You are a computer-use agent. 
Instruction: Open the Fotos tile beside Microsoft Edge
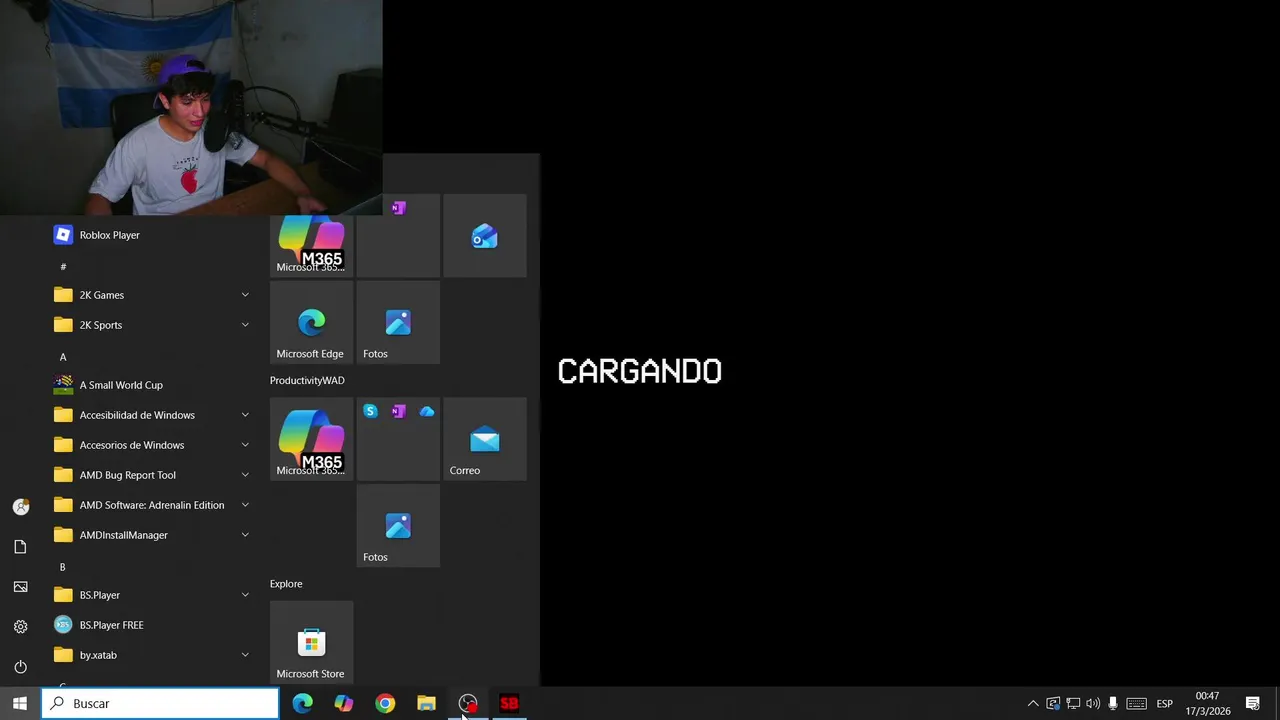[398, 322]
